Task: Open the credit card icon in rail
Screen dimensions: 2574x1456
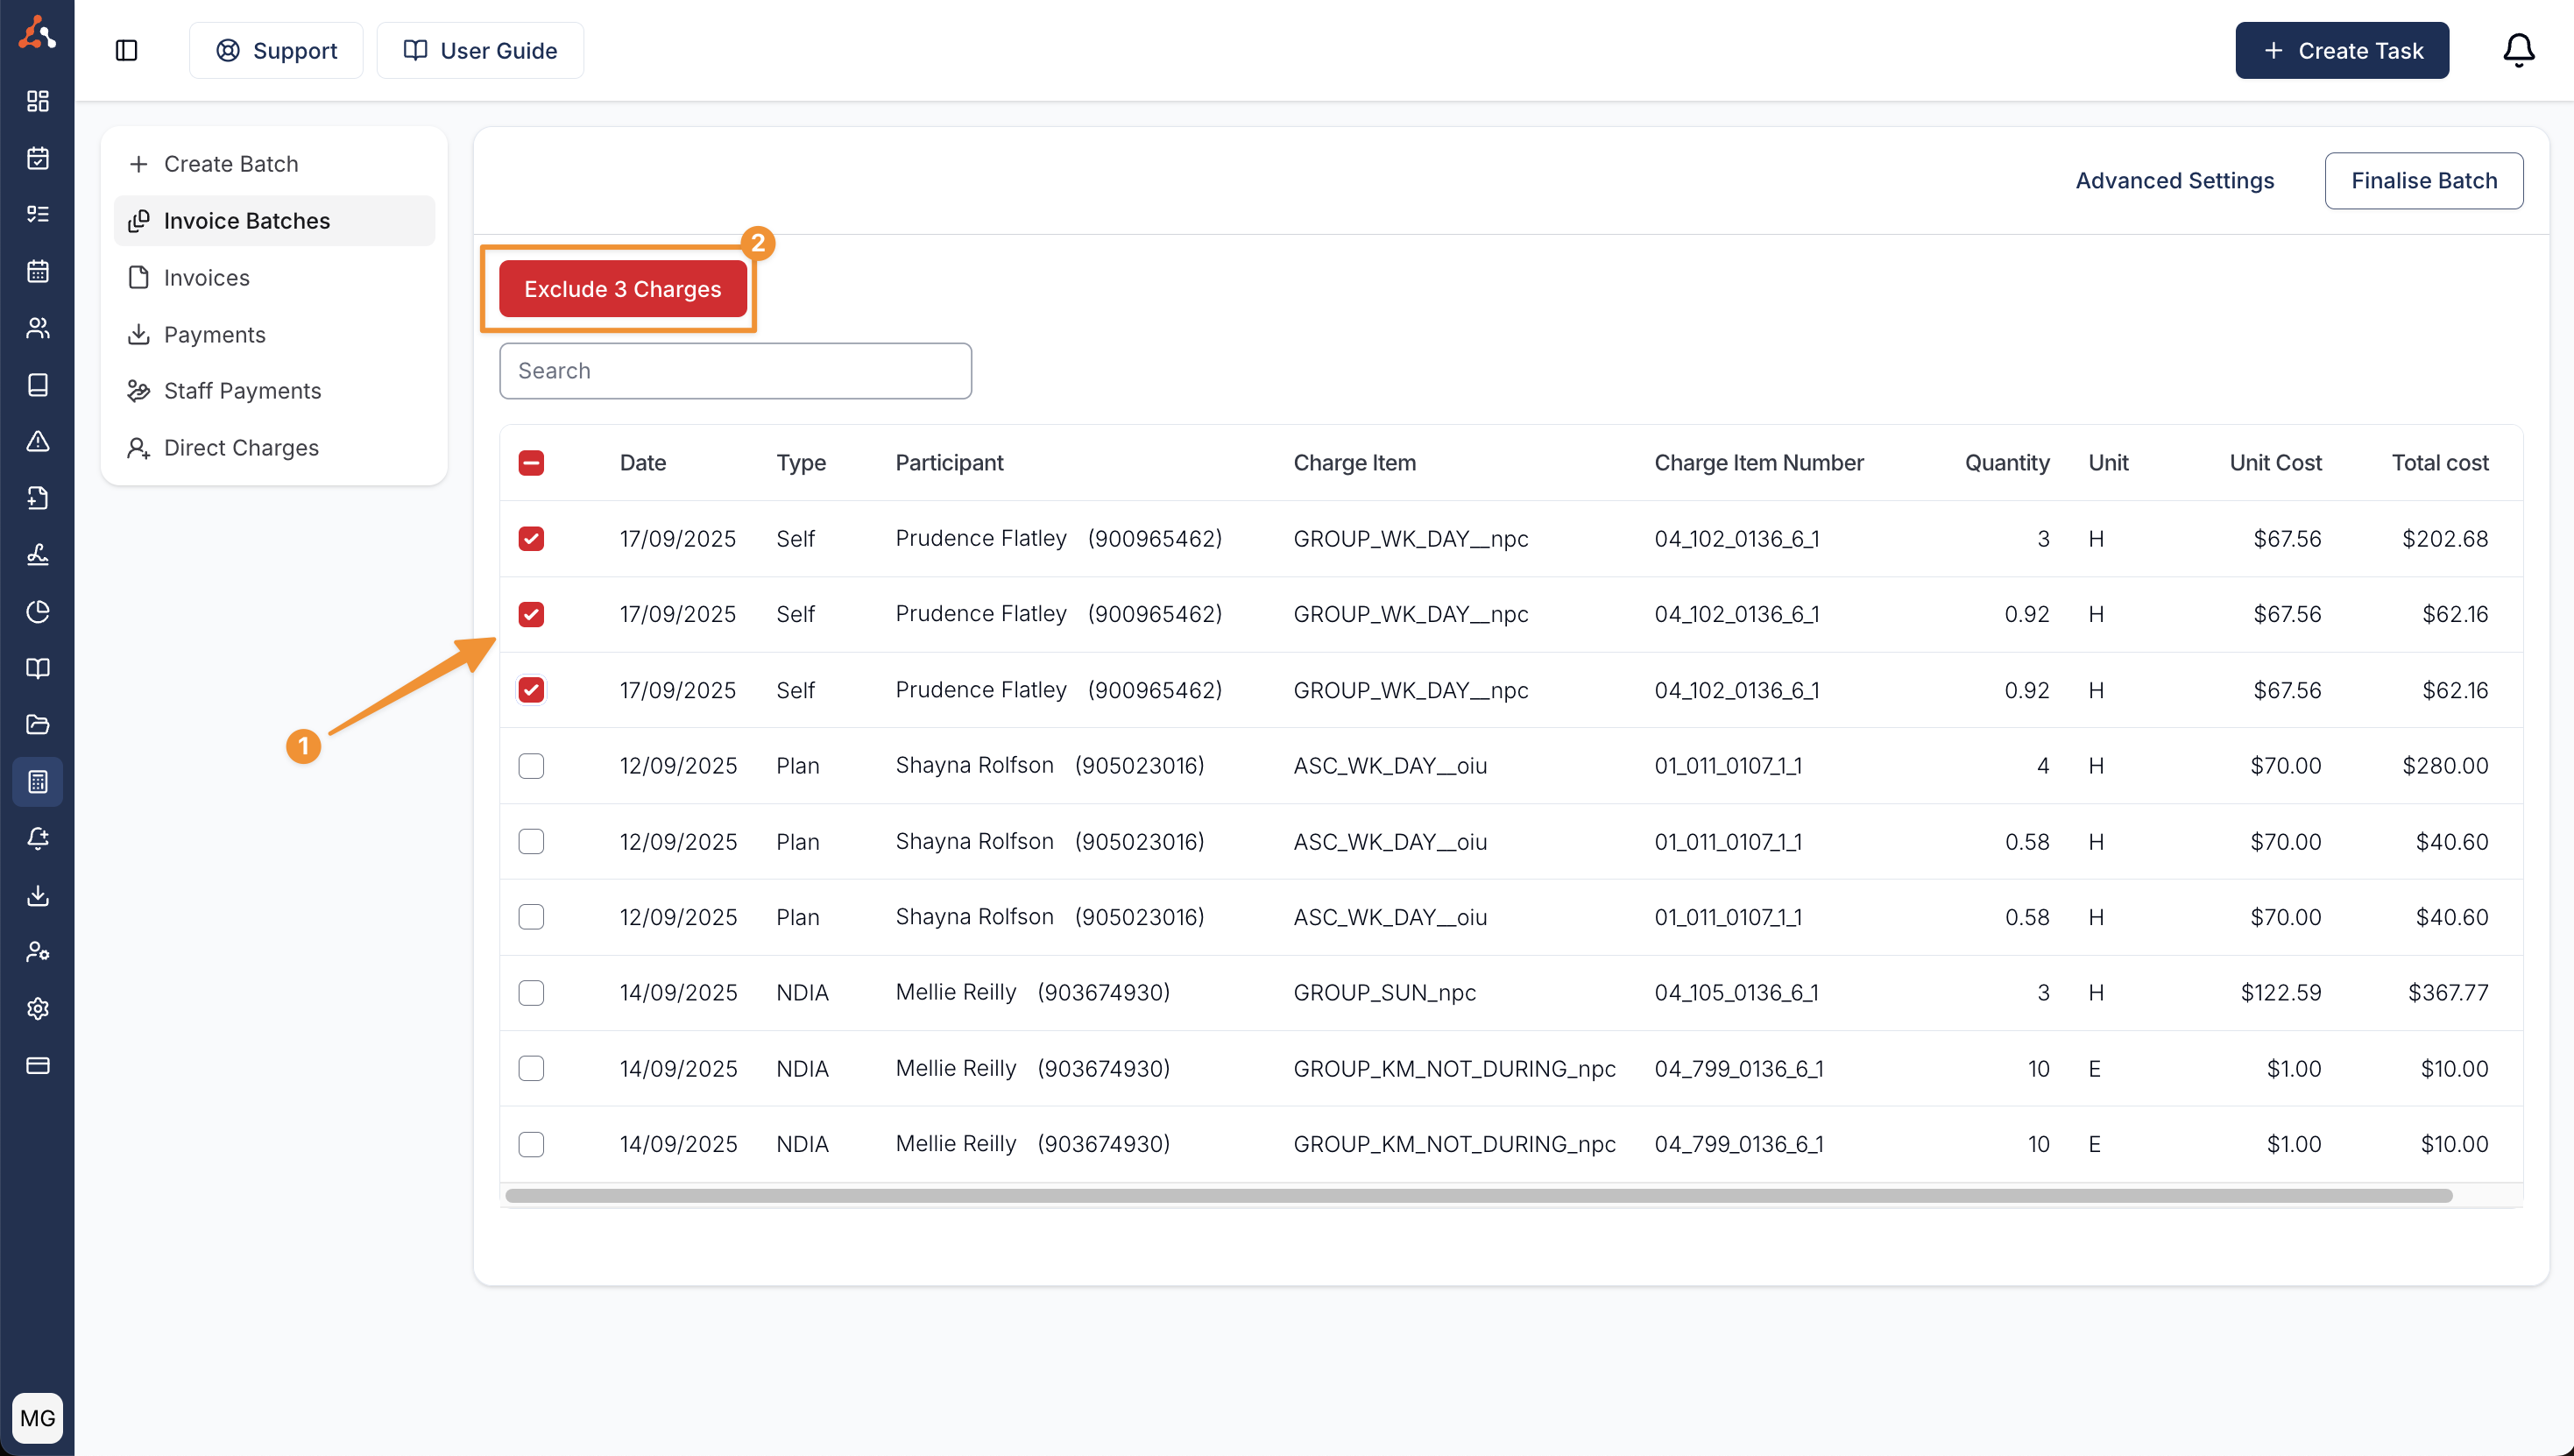Action: click(37, 1065)
